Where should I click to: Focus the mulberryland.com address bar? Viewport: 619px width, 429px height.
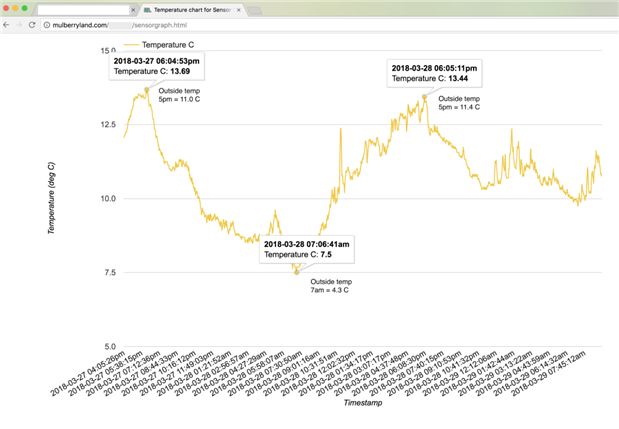[x=200, y=24]
